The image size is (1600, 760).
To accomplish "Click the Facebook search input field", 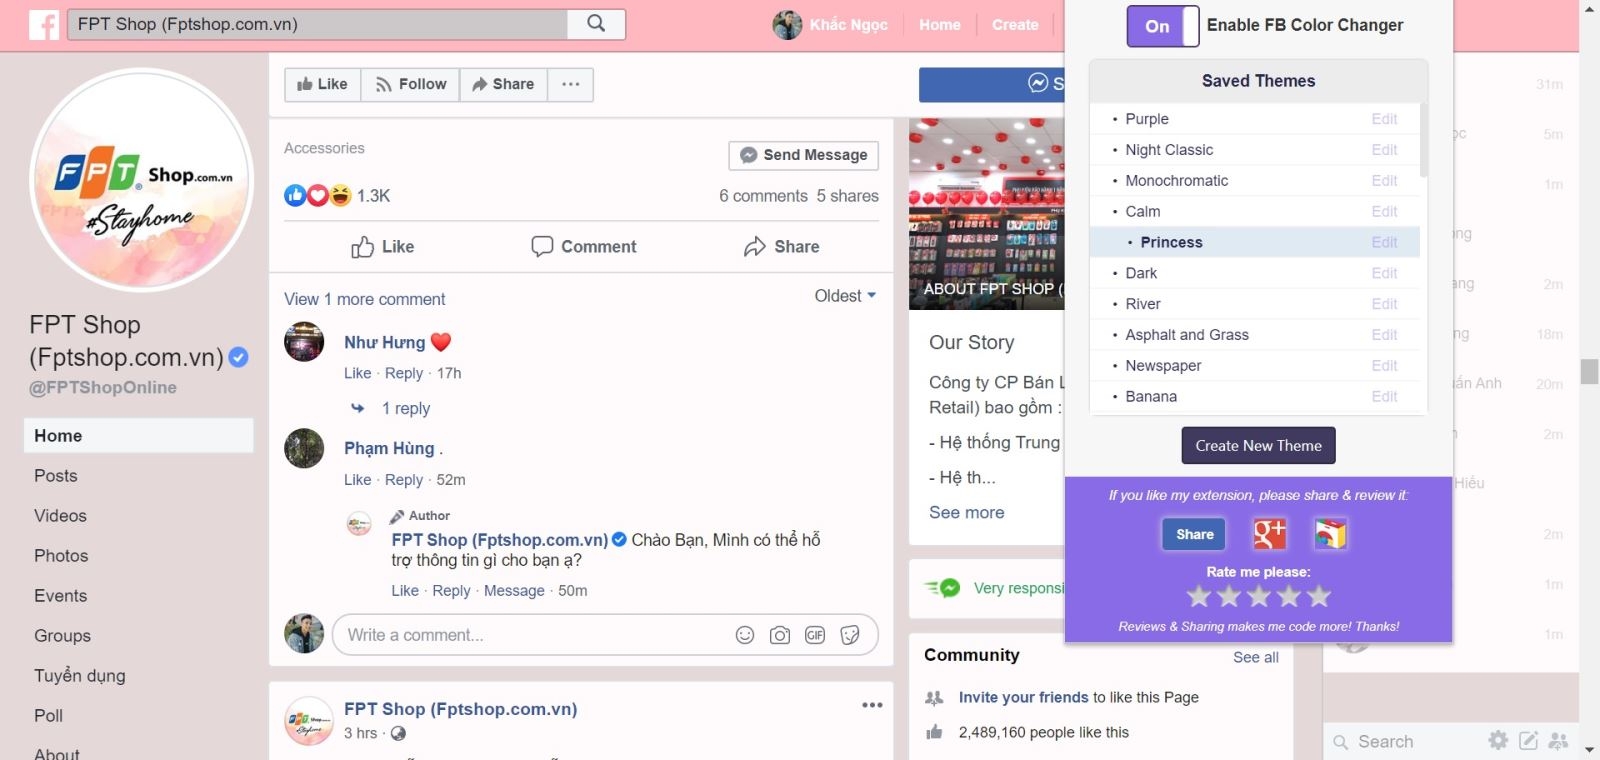I will pos(318,24).
